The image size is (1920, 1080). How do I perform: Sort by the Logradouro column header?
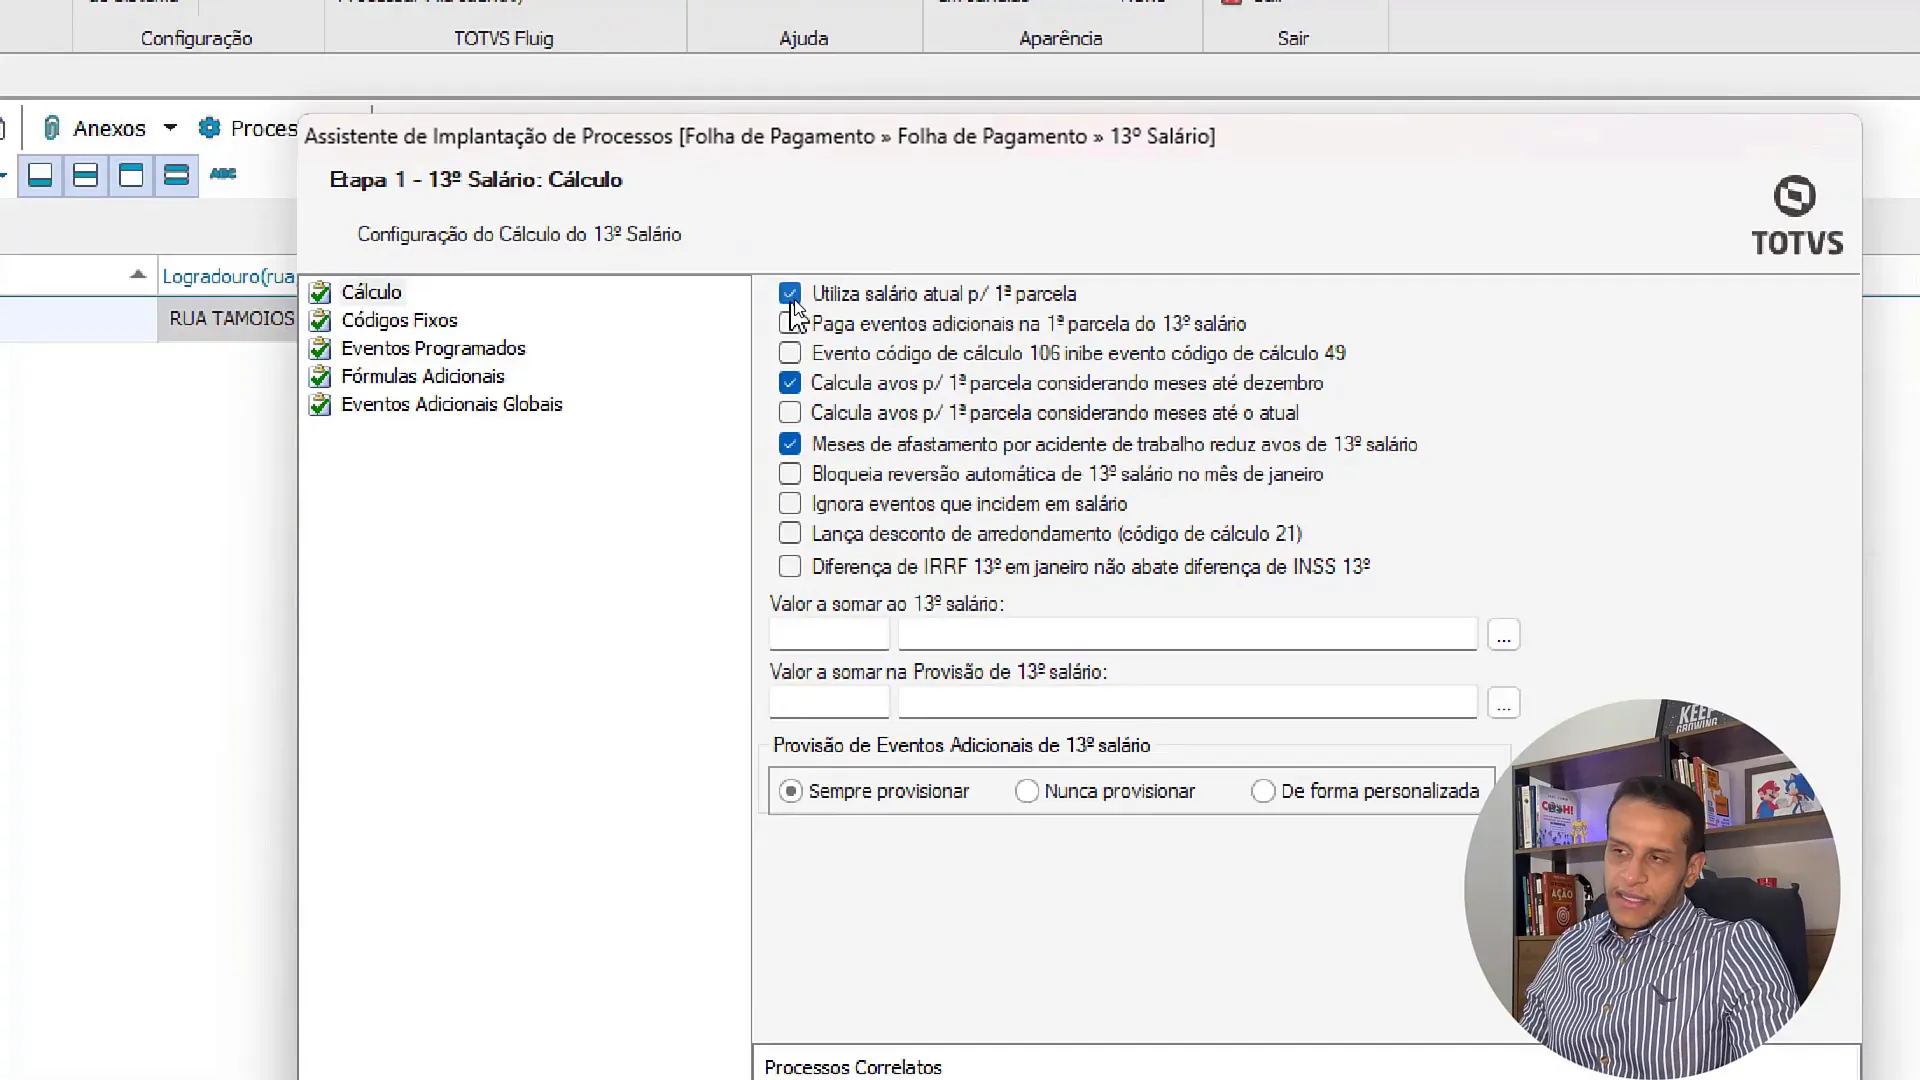click(x=228, y=276)
